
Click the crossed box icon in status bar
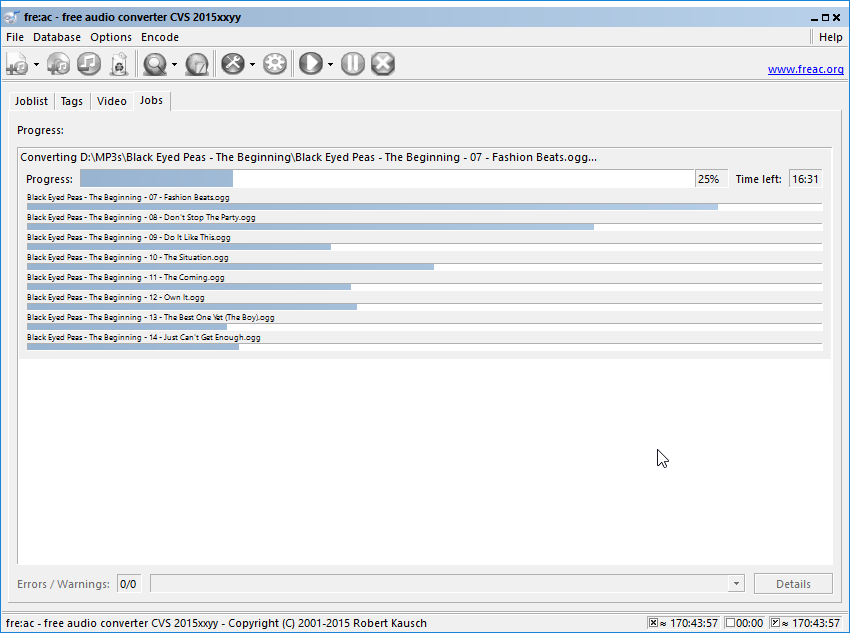(x=653, y=623)
